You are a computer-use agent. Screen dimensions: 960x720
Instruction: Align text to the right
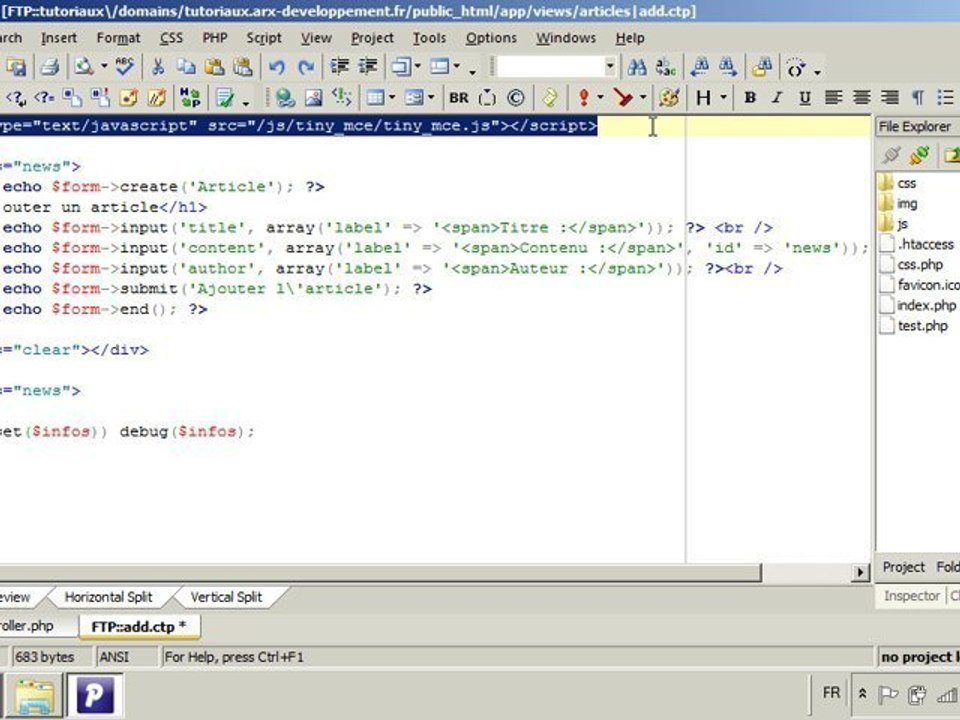(x=890, y=97)
